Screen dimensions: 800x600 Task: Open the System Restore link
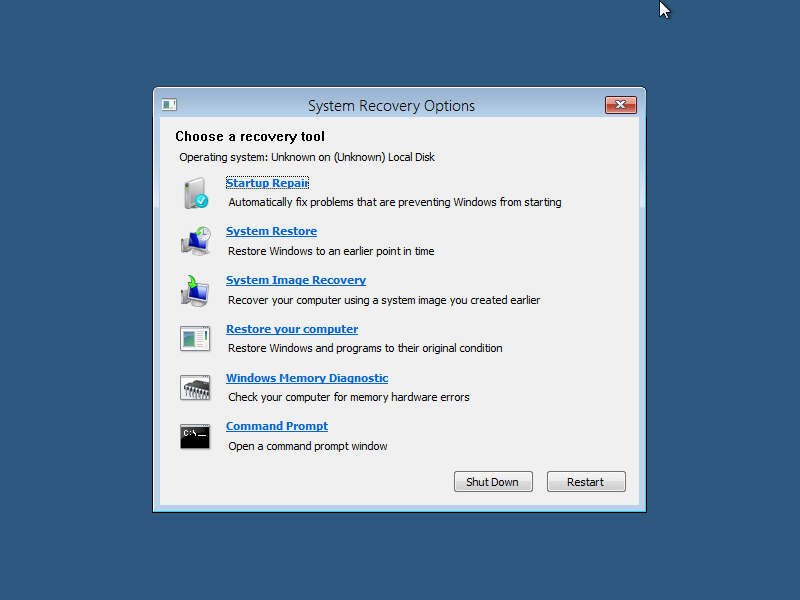(271, 231)
